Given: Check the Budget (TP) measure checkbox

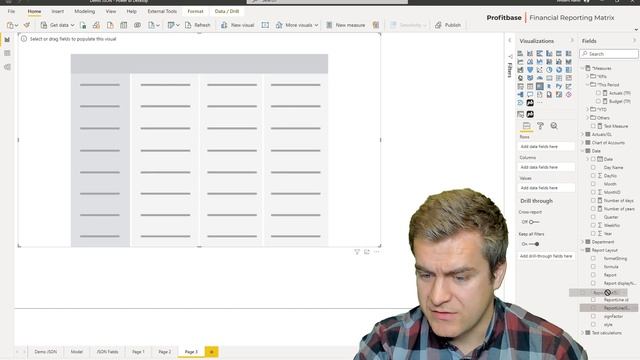Looking at the screenshot, I should (x=598, y=101).
